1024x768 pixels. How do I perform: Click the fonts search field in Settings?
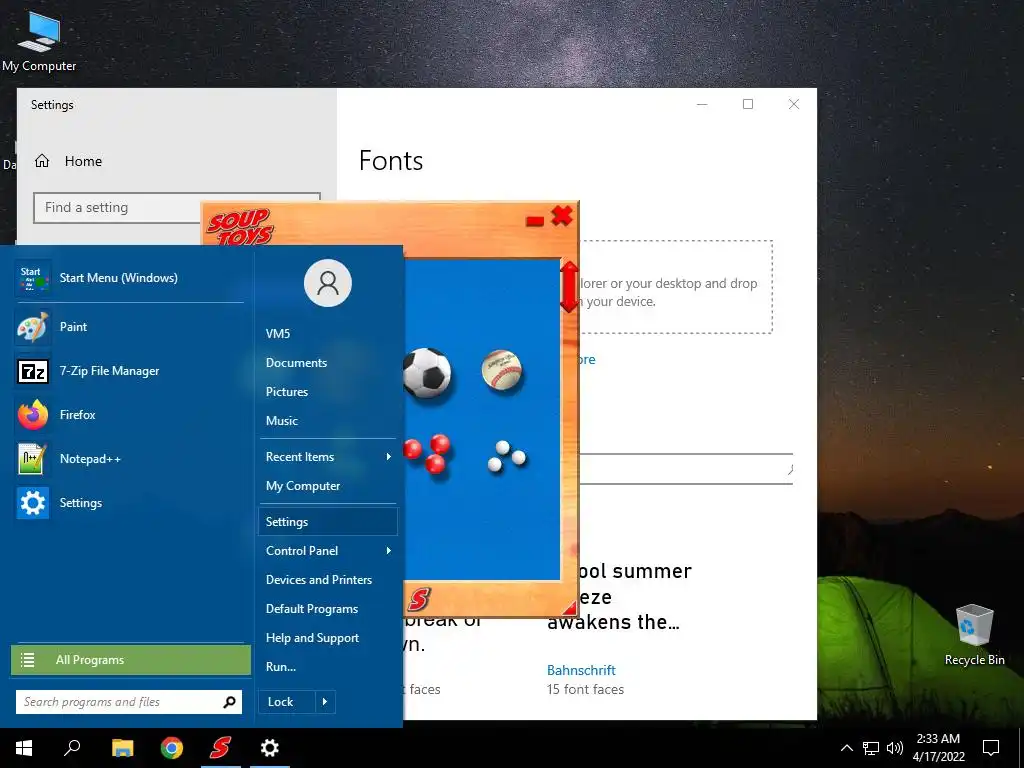point(686,469)
